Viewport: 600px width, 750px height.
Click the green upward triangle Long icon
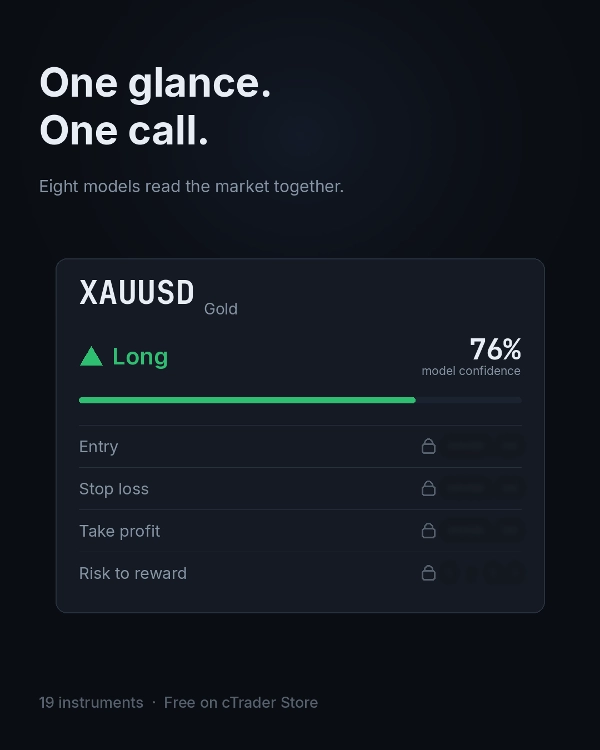click(x=91, y=357)
